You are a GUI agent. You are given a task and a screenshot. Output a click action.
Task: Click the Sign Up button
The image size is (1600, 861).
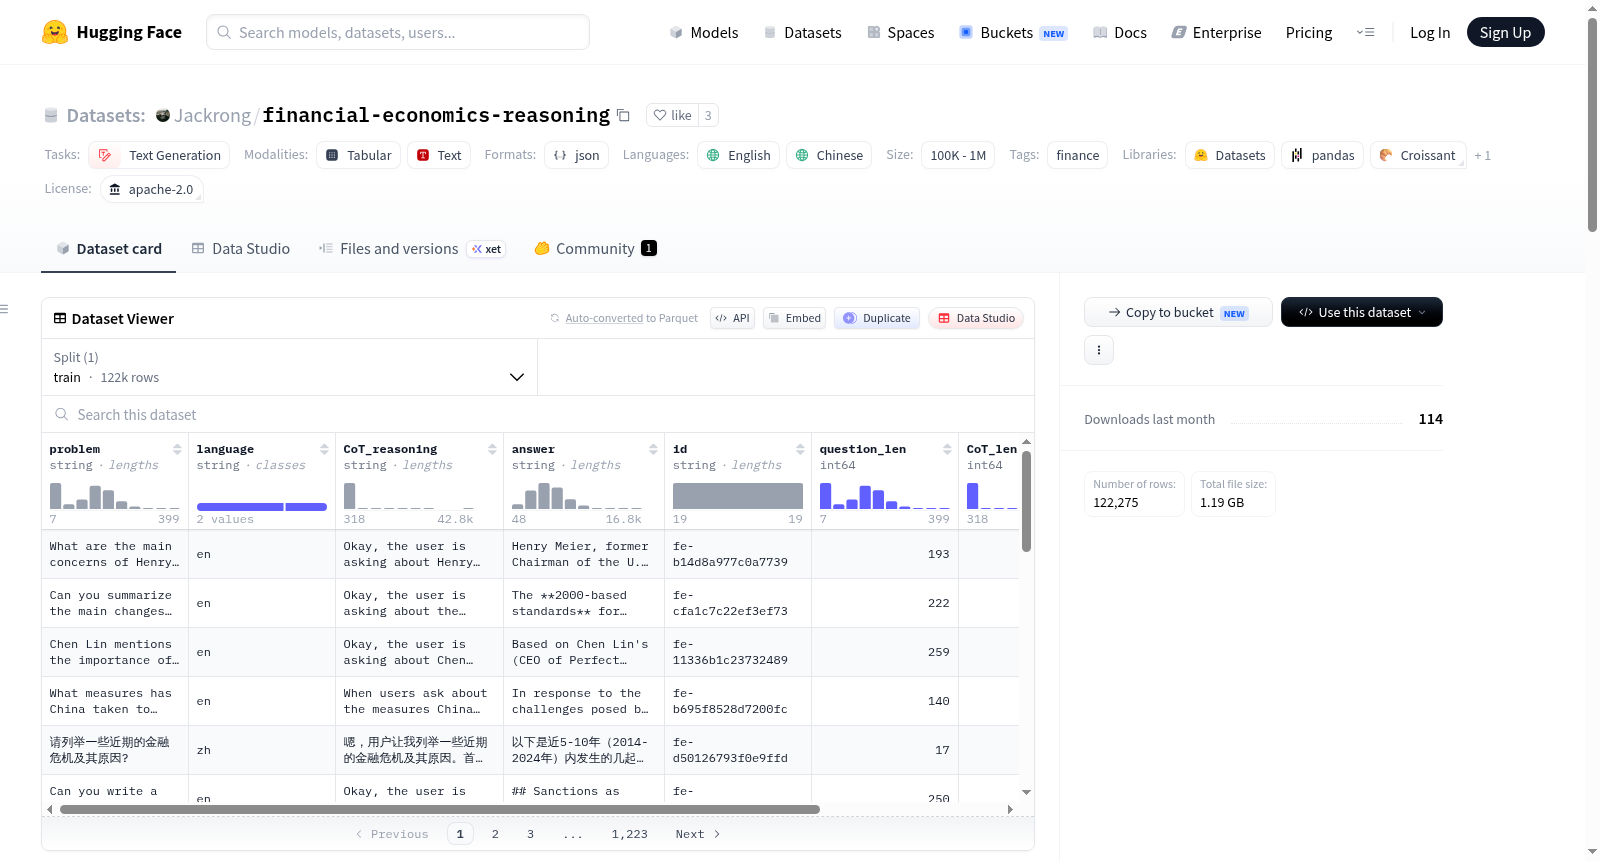coord(1505,32)
